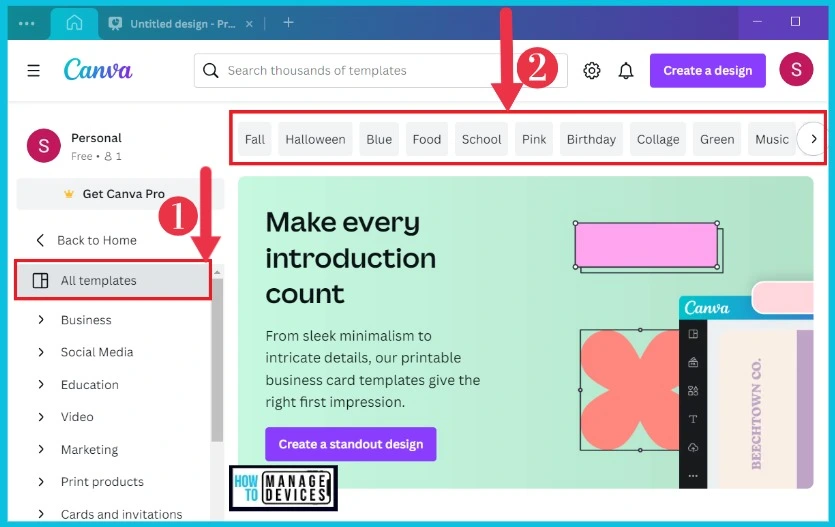Click the sidebar scrollbar up arrow
835x527 pixels.
pos(217,273)
